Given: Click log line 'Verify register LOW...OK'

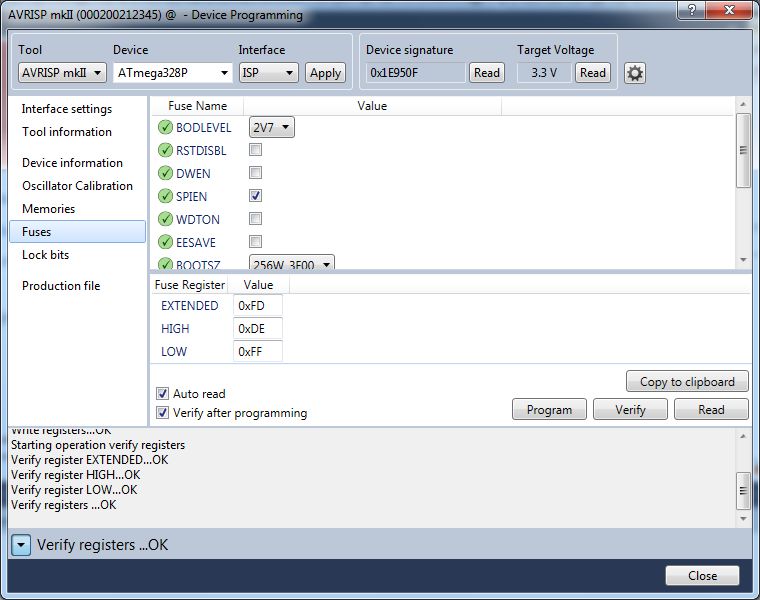Looking at the screenshot, I should 74,490.
